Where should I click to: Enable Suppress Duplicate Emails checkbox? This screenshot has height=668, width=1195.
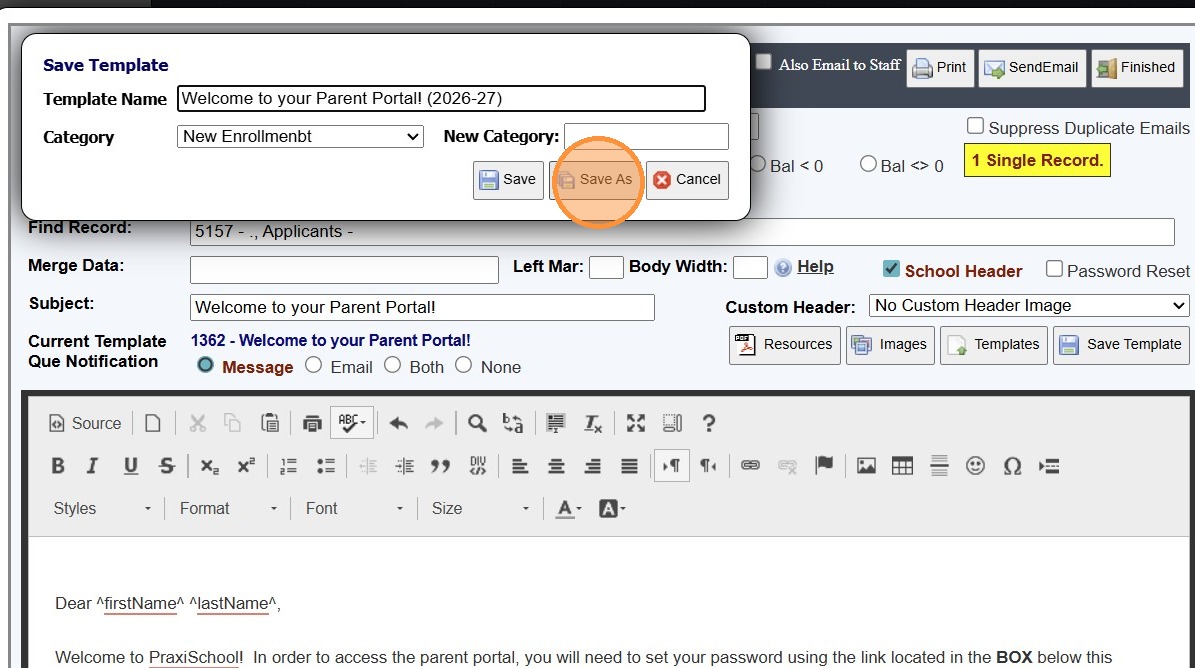[x=976, y=126]
